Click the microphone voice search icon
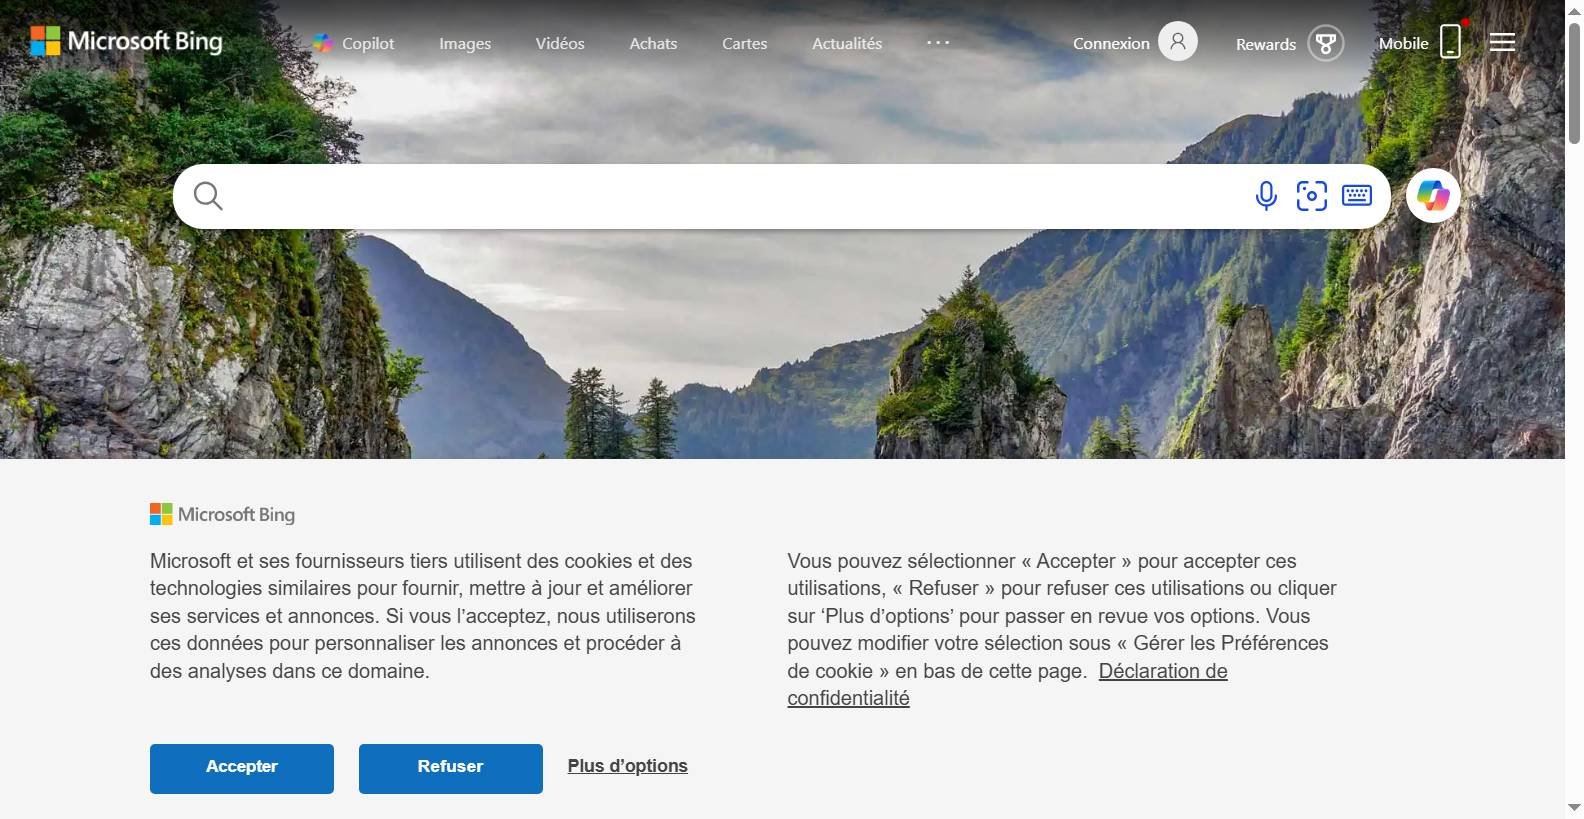 [1266, 196]
